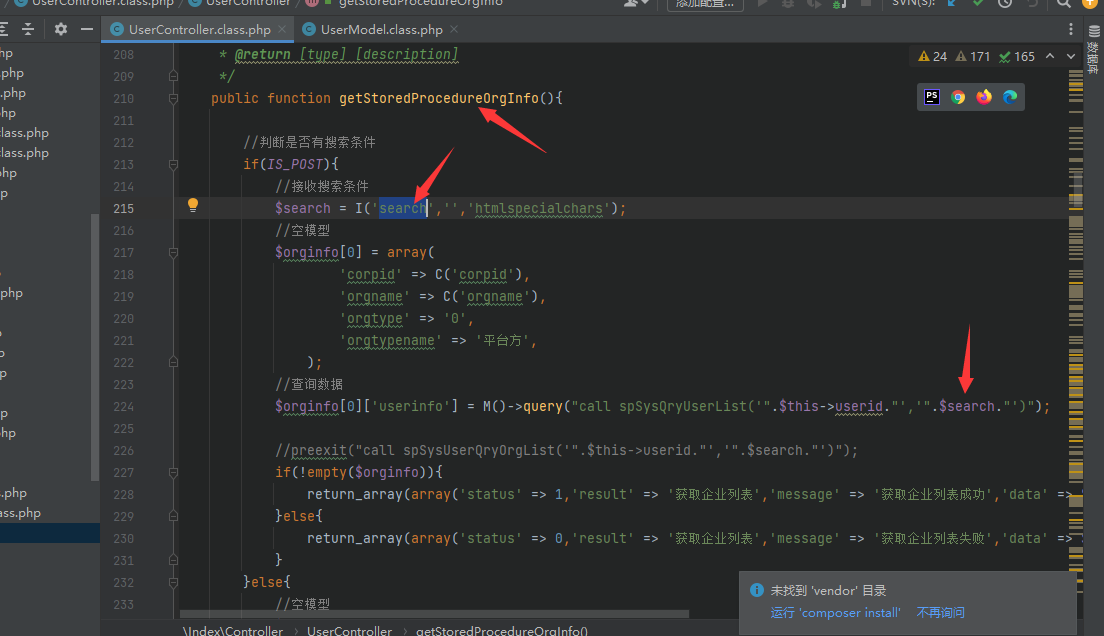1104x636 pixels.
Task: Collapse all nodes in the project panel
Action: [28, 29]
